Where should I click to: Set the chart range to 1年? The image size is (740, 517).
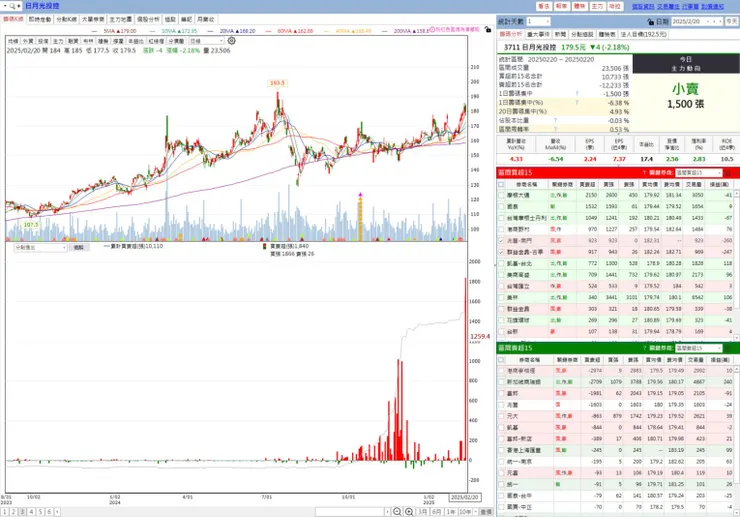coord(451,512)
